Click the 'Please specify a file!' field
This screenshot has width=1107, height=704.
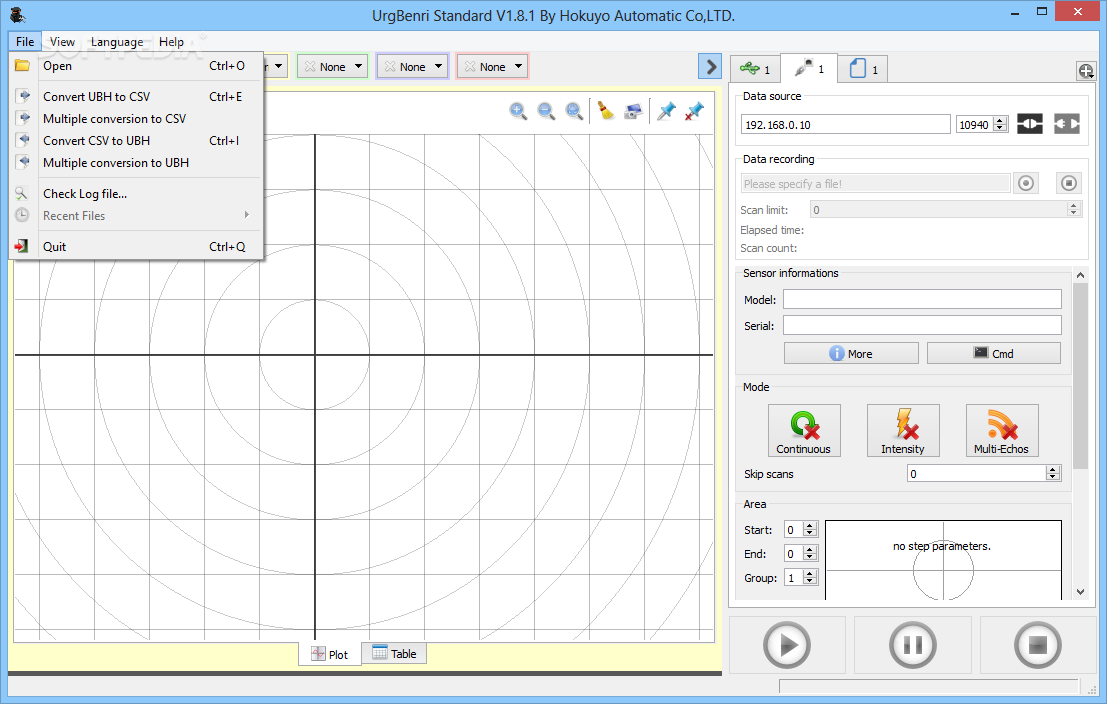coord(875,184)
